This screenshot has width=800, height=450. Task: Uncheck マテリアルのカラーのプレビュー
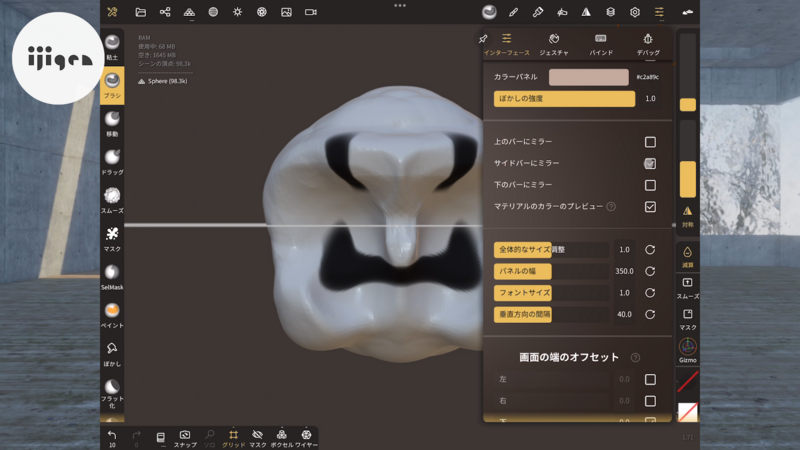click(650, 207)
